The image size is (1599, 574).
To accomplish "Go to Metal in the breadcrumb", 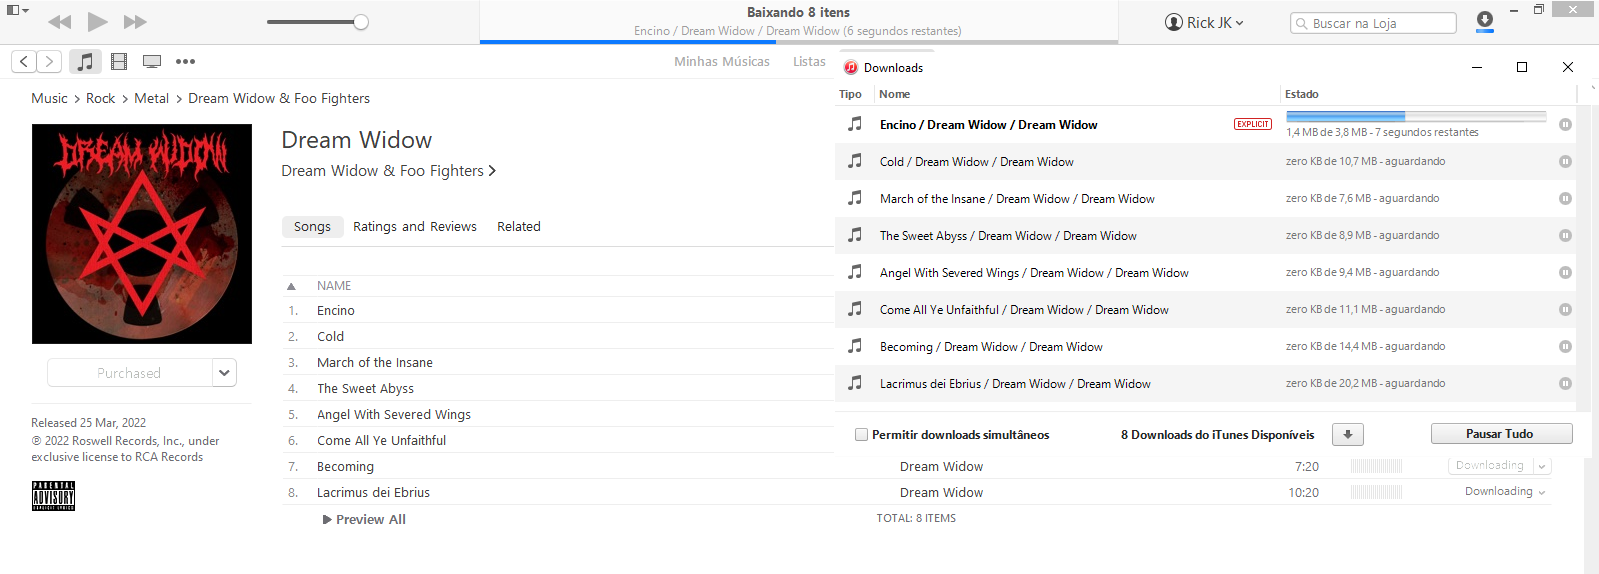I will [x=151, y=98].
